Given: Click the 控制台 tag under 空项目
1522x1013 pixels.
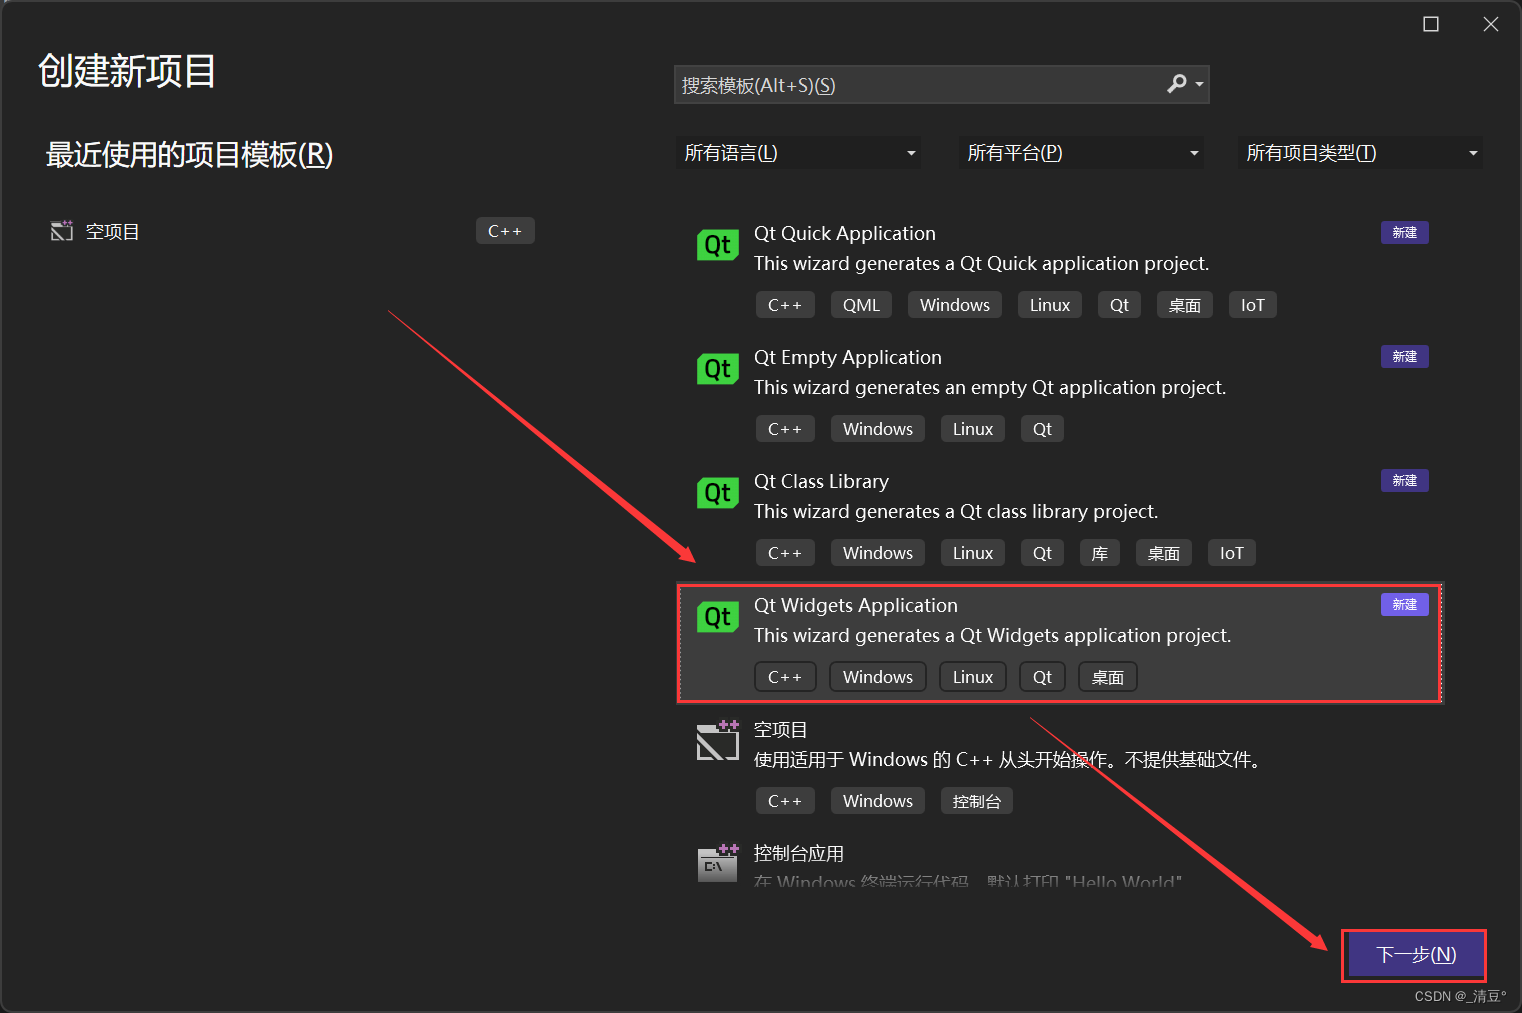Looking at the screenshot, I should (x=977, y=801).
